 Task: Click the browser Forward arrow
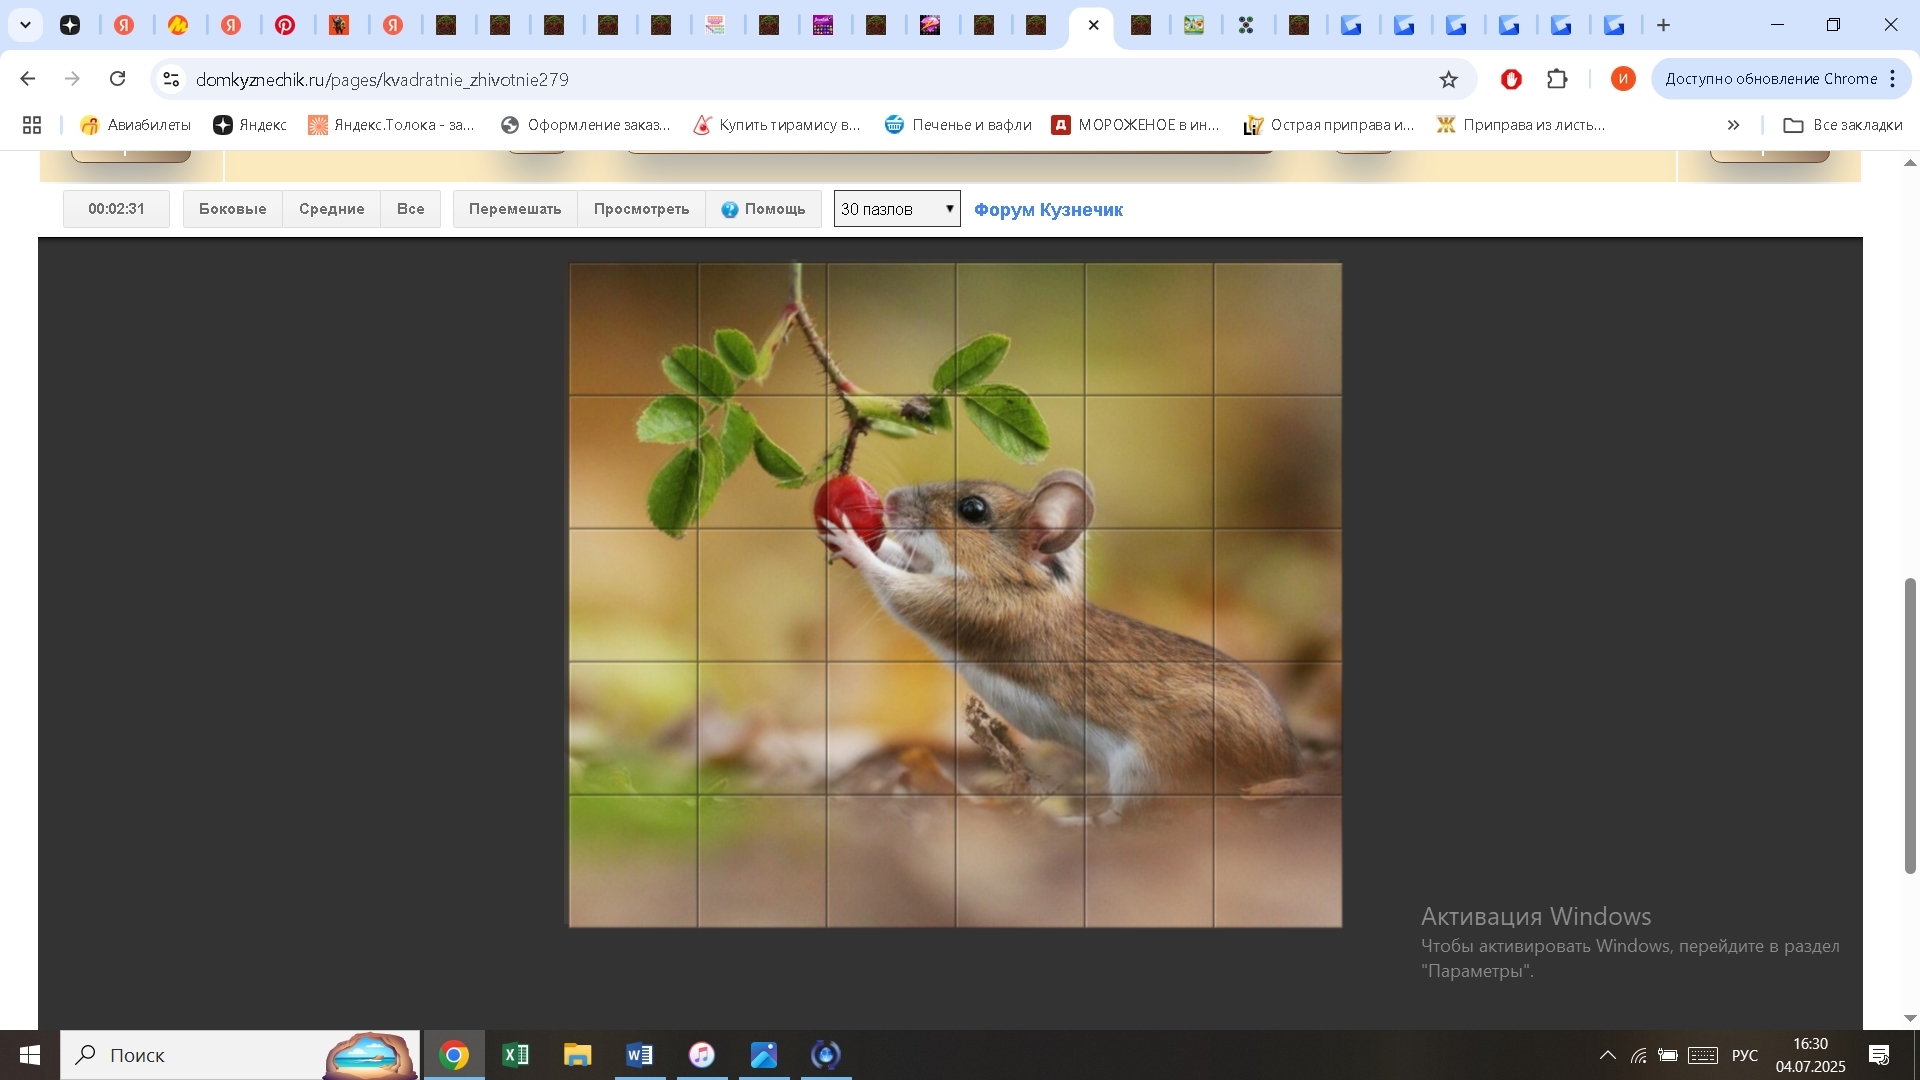(72, 79)
